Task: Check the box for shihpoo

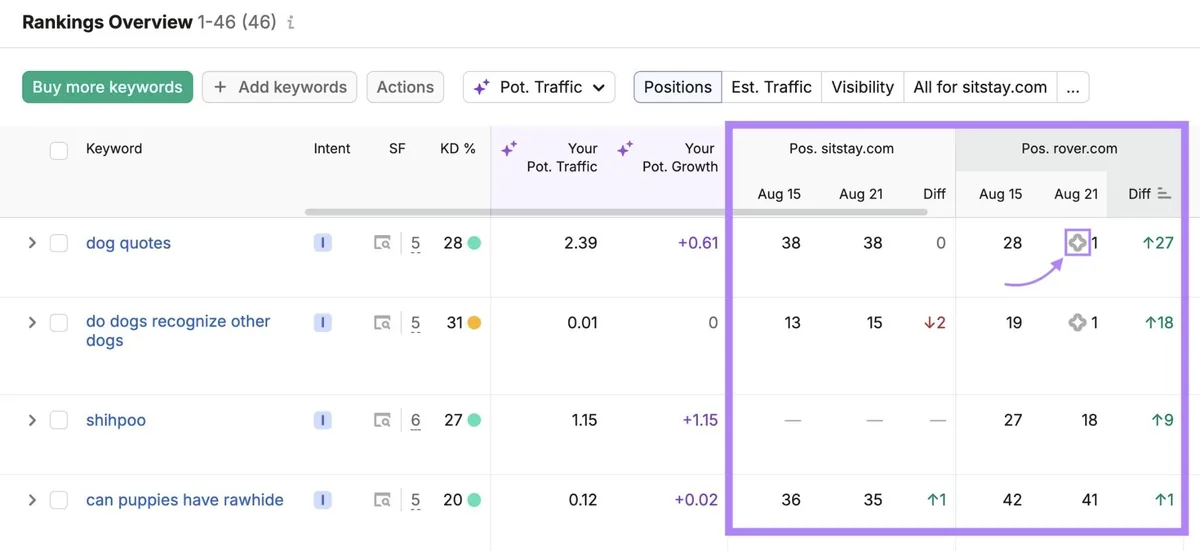Action: 59,420
